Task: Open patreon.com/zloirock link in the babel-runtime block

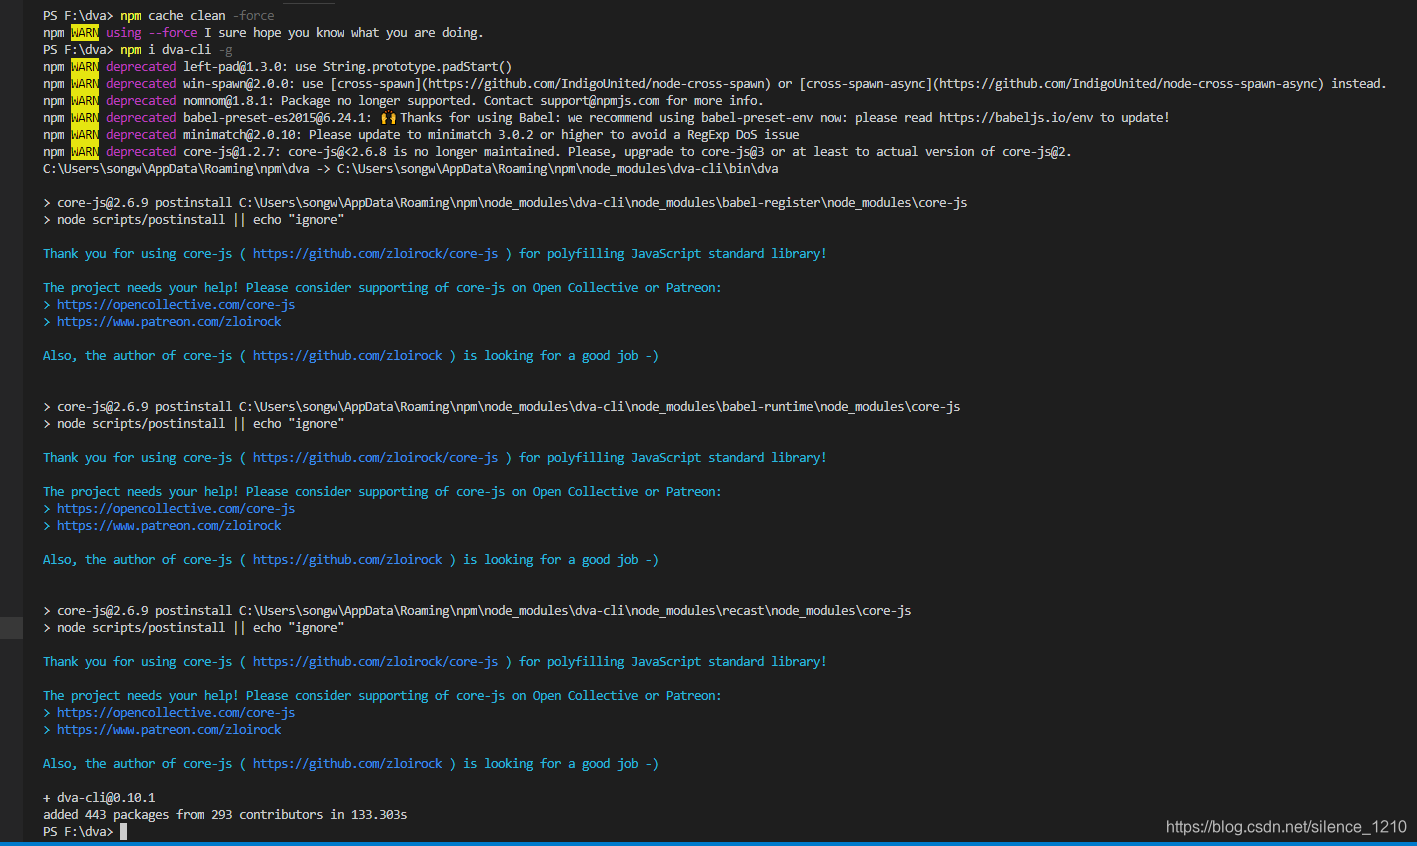Action: tap(169, 526)
